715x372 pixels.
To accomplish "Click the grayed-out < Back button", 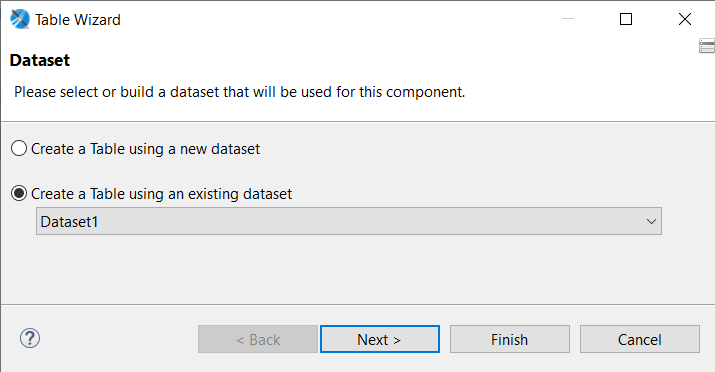I will [x=258, y=339].
